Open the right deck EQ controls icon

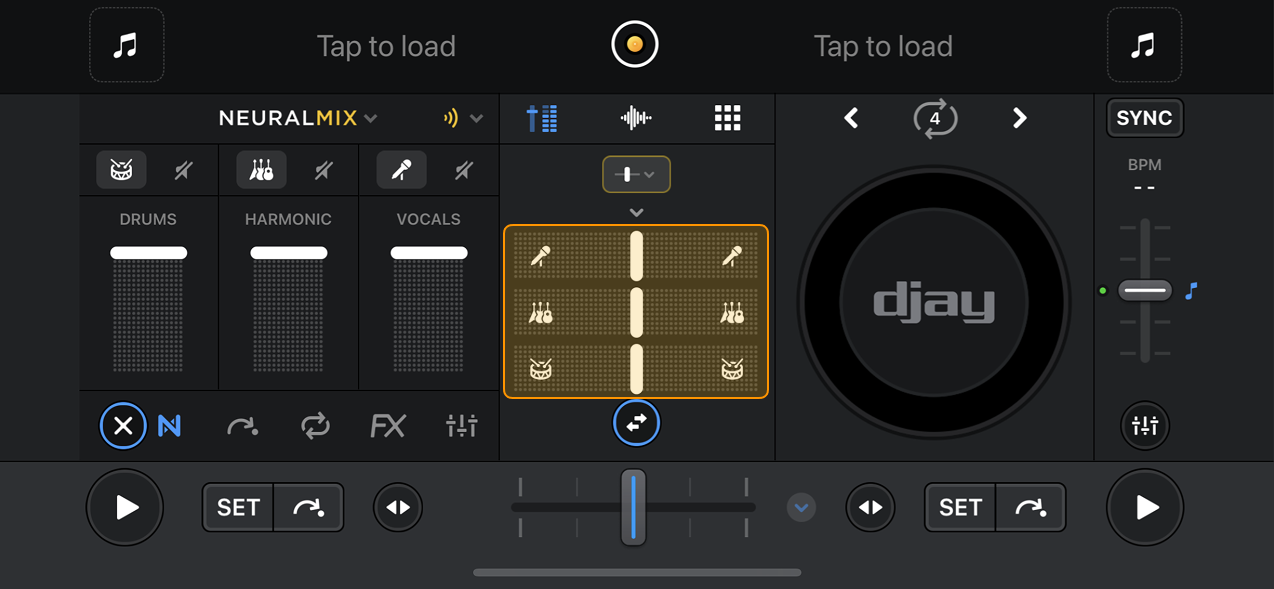[x=1144, y=425]
